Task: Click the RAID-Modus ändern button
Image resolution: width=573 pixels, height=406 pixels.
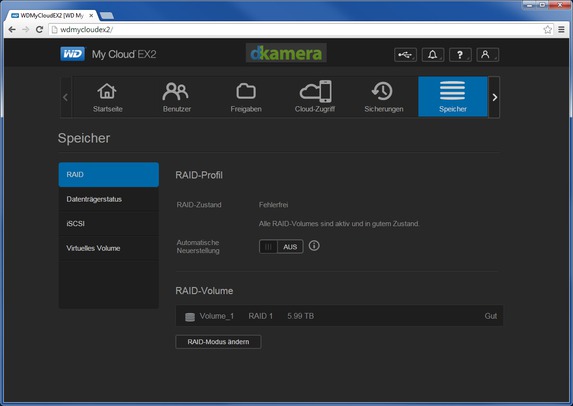Action: [218, 342]
